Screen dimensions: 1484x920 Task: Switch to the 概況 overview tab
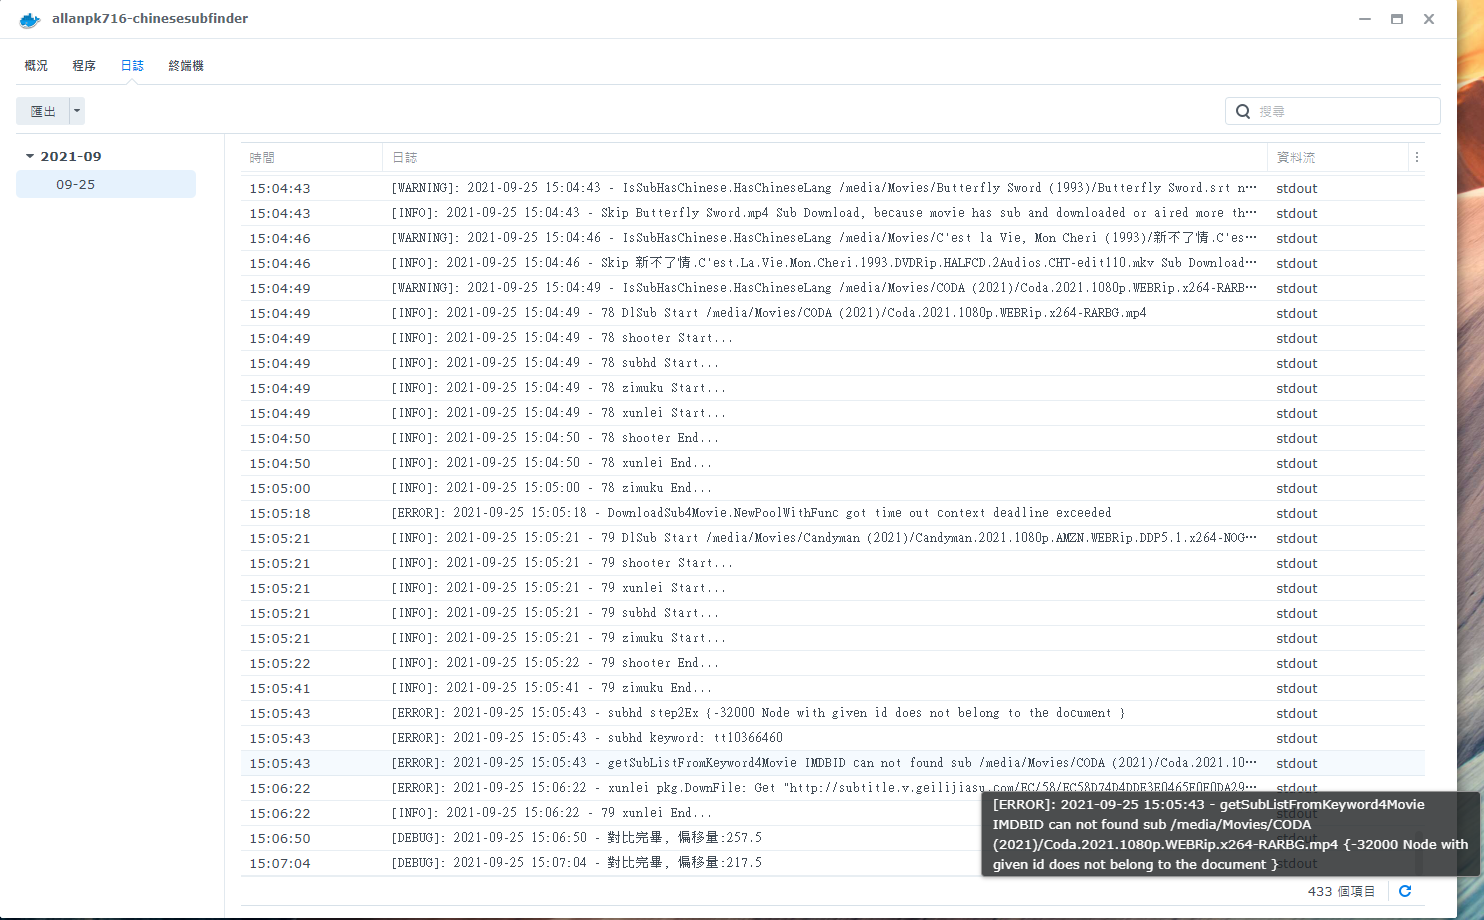(x=36, y=65)
